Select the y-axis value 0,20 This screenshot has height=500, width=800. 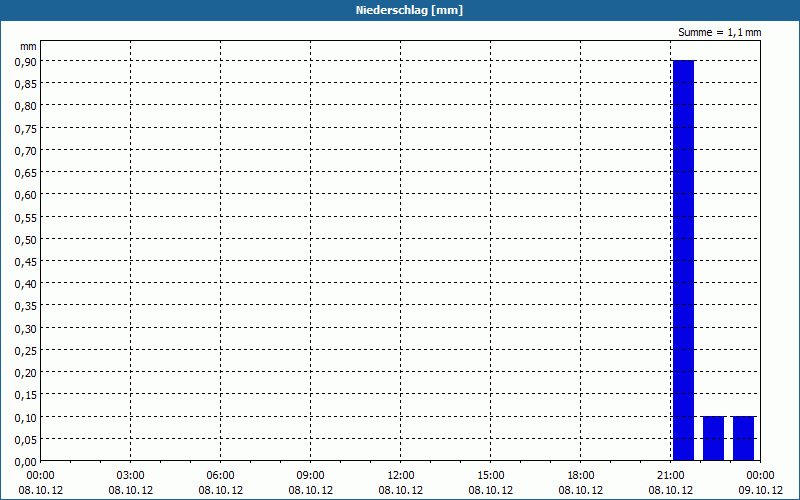pos(26,372)
